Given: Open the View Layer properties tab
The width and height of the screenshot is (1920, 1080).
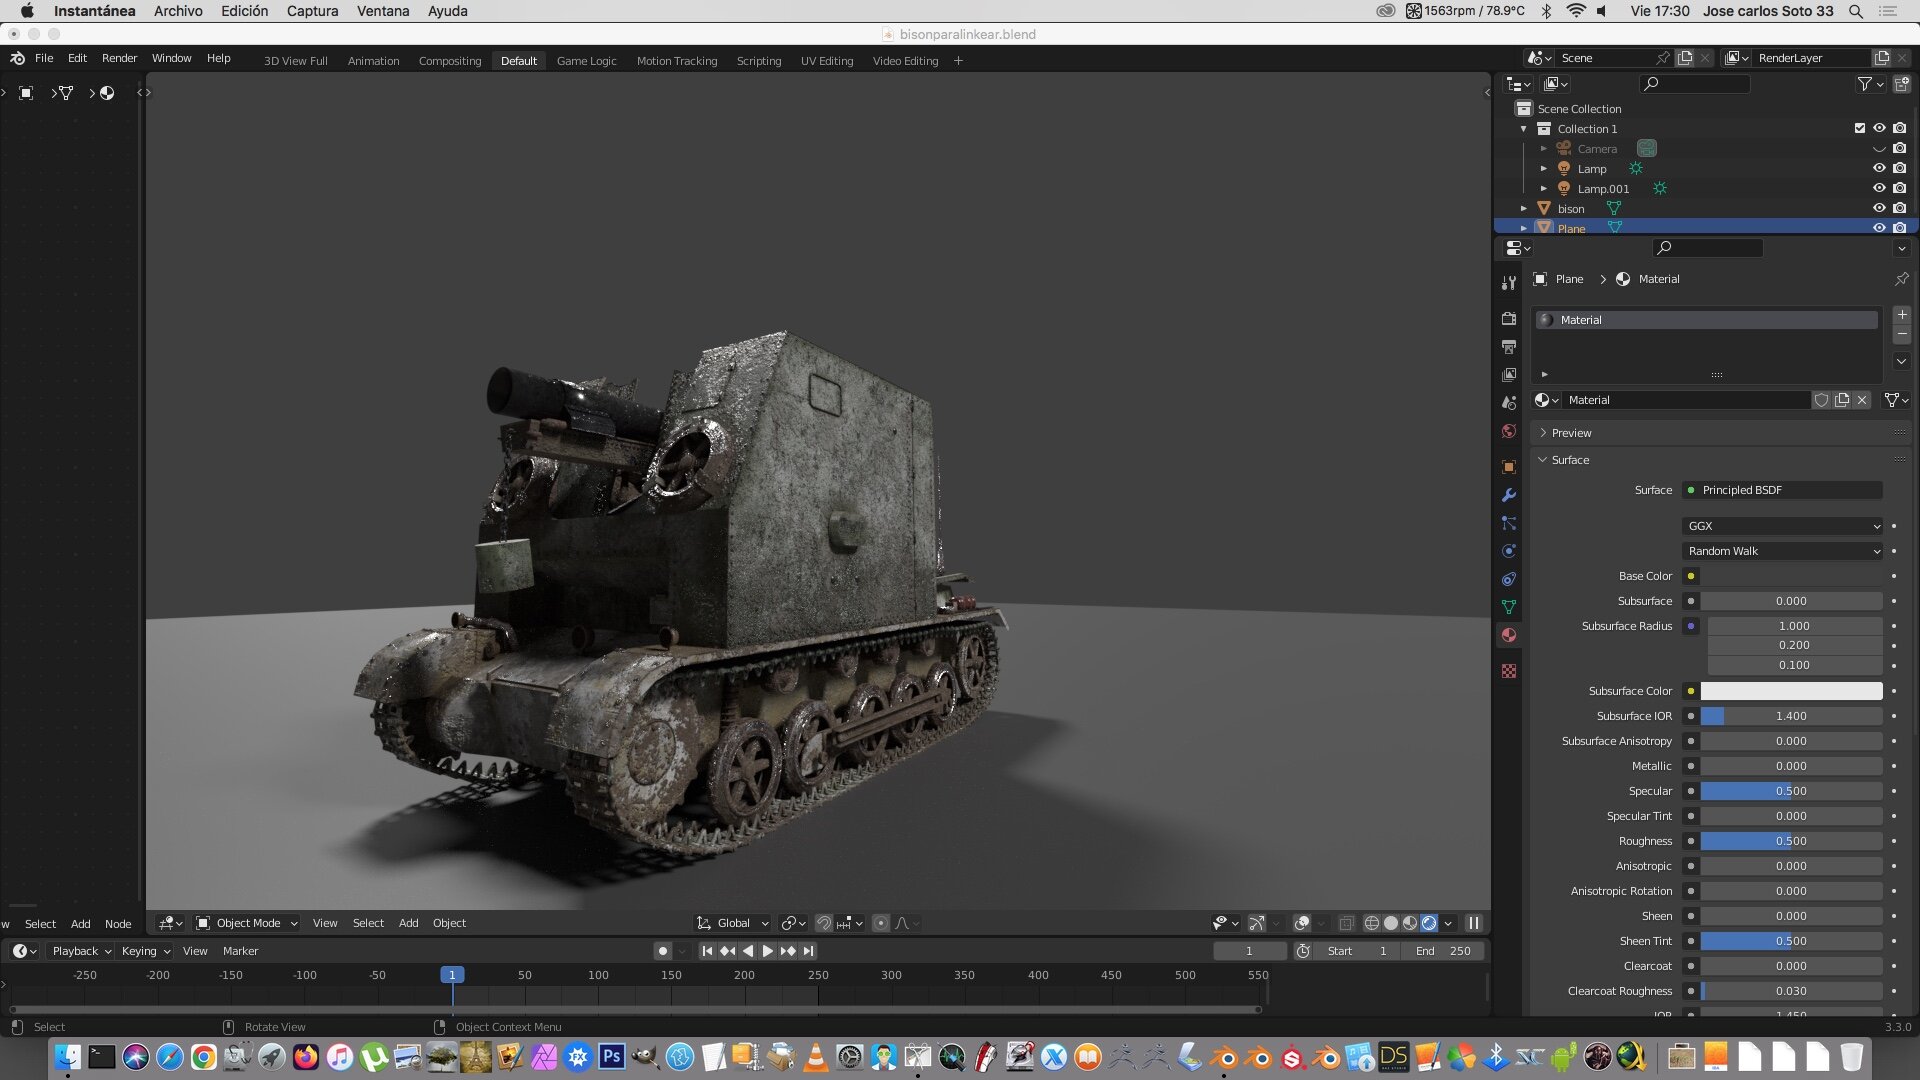Looking at the screenshot, I should click(x=1509, y=375).
